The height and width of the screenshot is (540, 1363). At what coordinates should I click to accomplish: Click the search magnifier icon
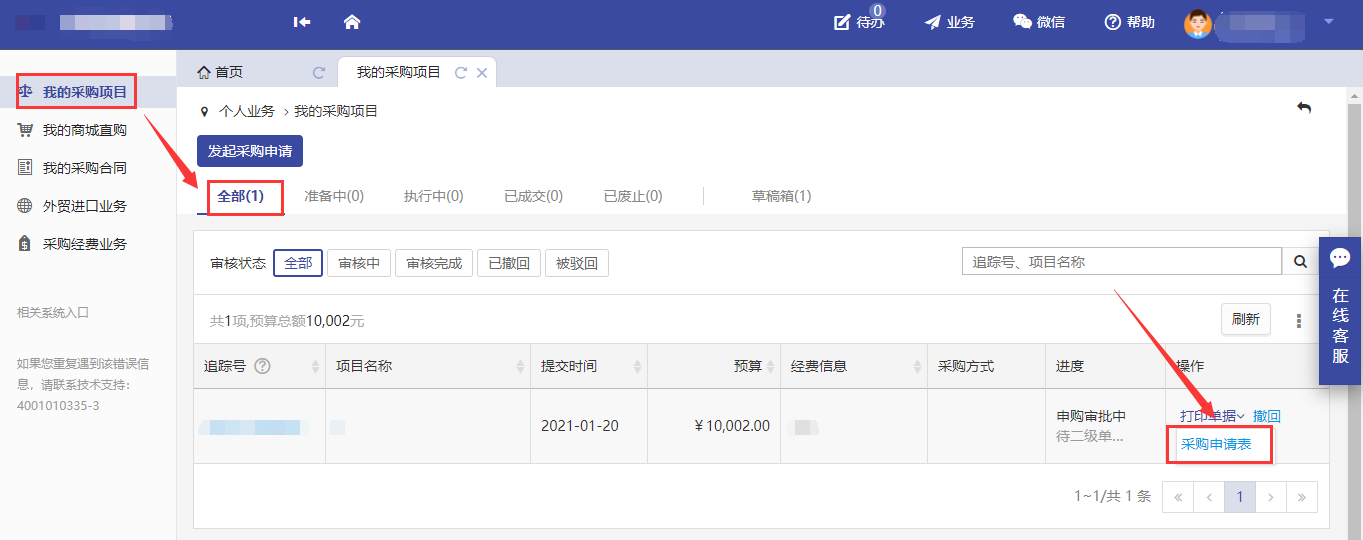[1300, 262]
